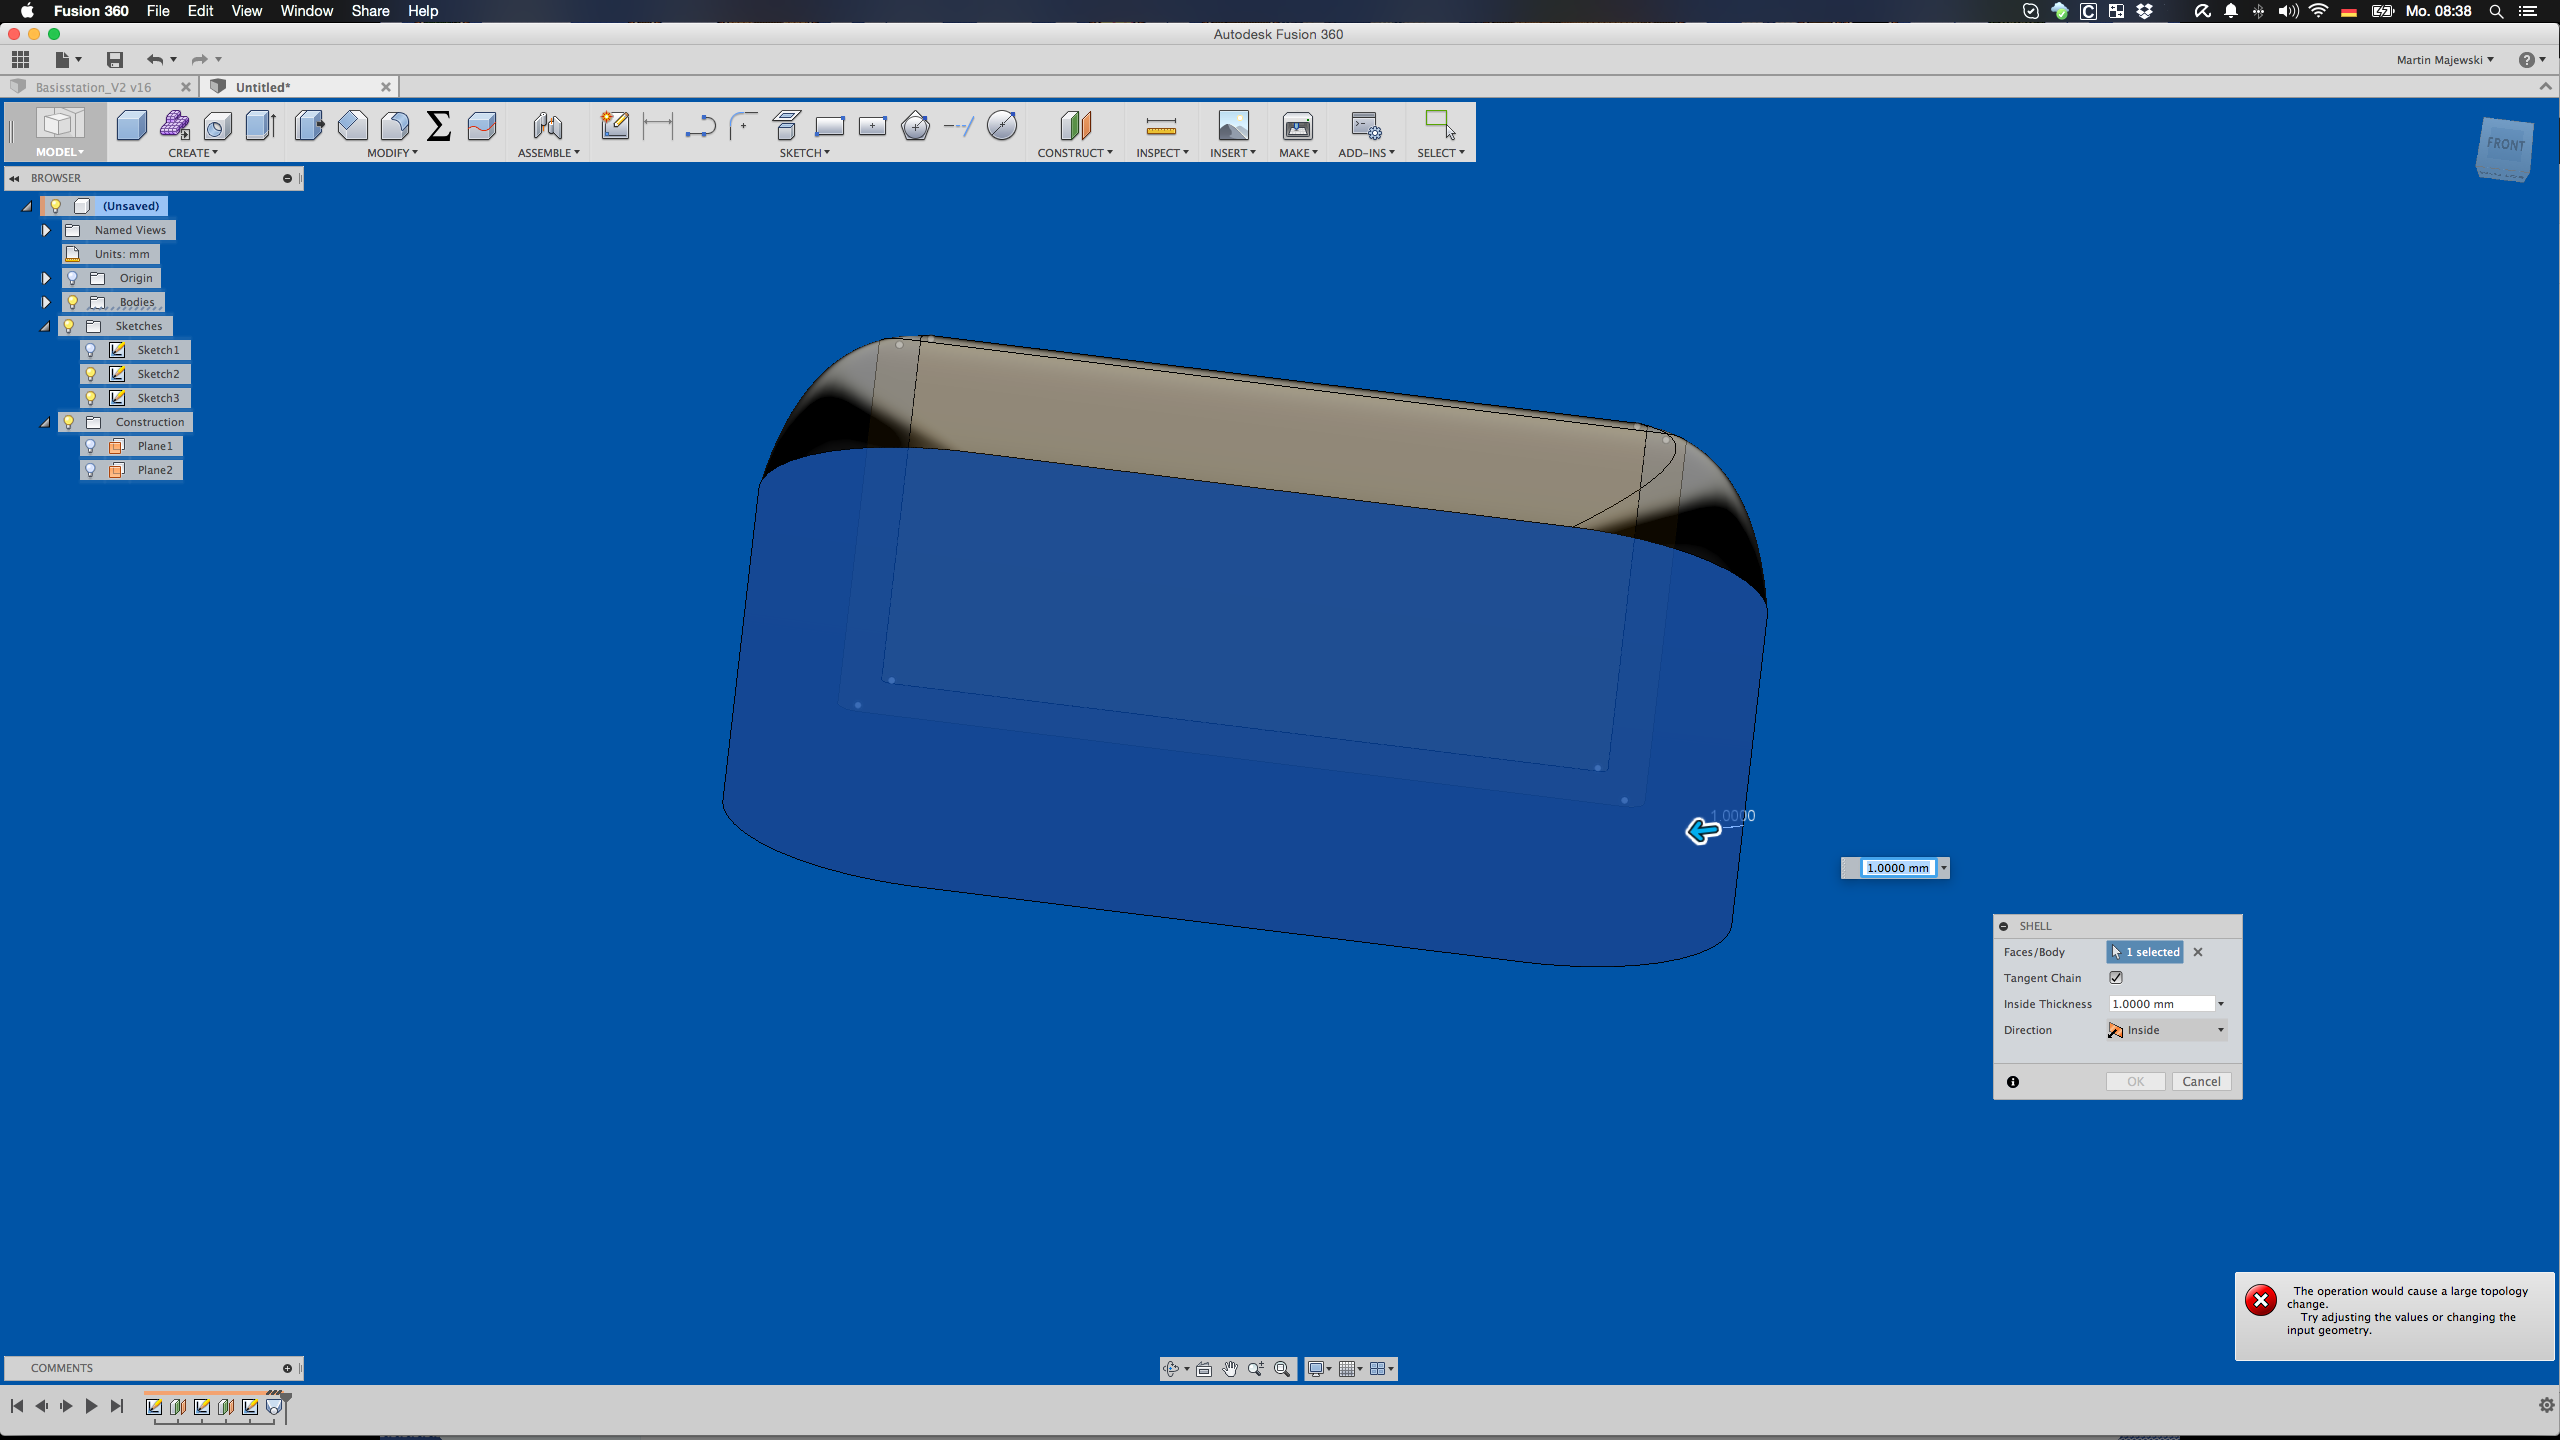Click the Inside Thickness input field
This screenshot has height=1440, width=2560.
(2160, 1004)
